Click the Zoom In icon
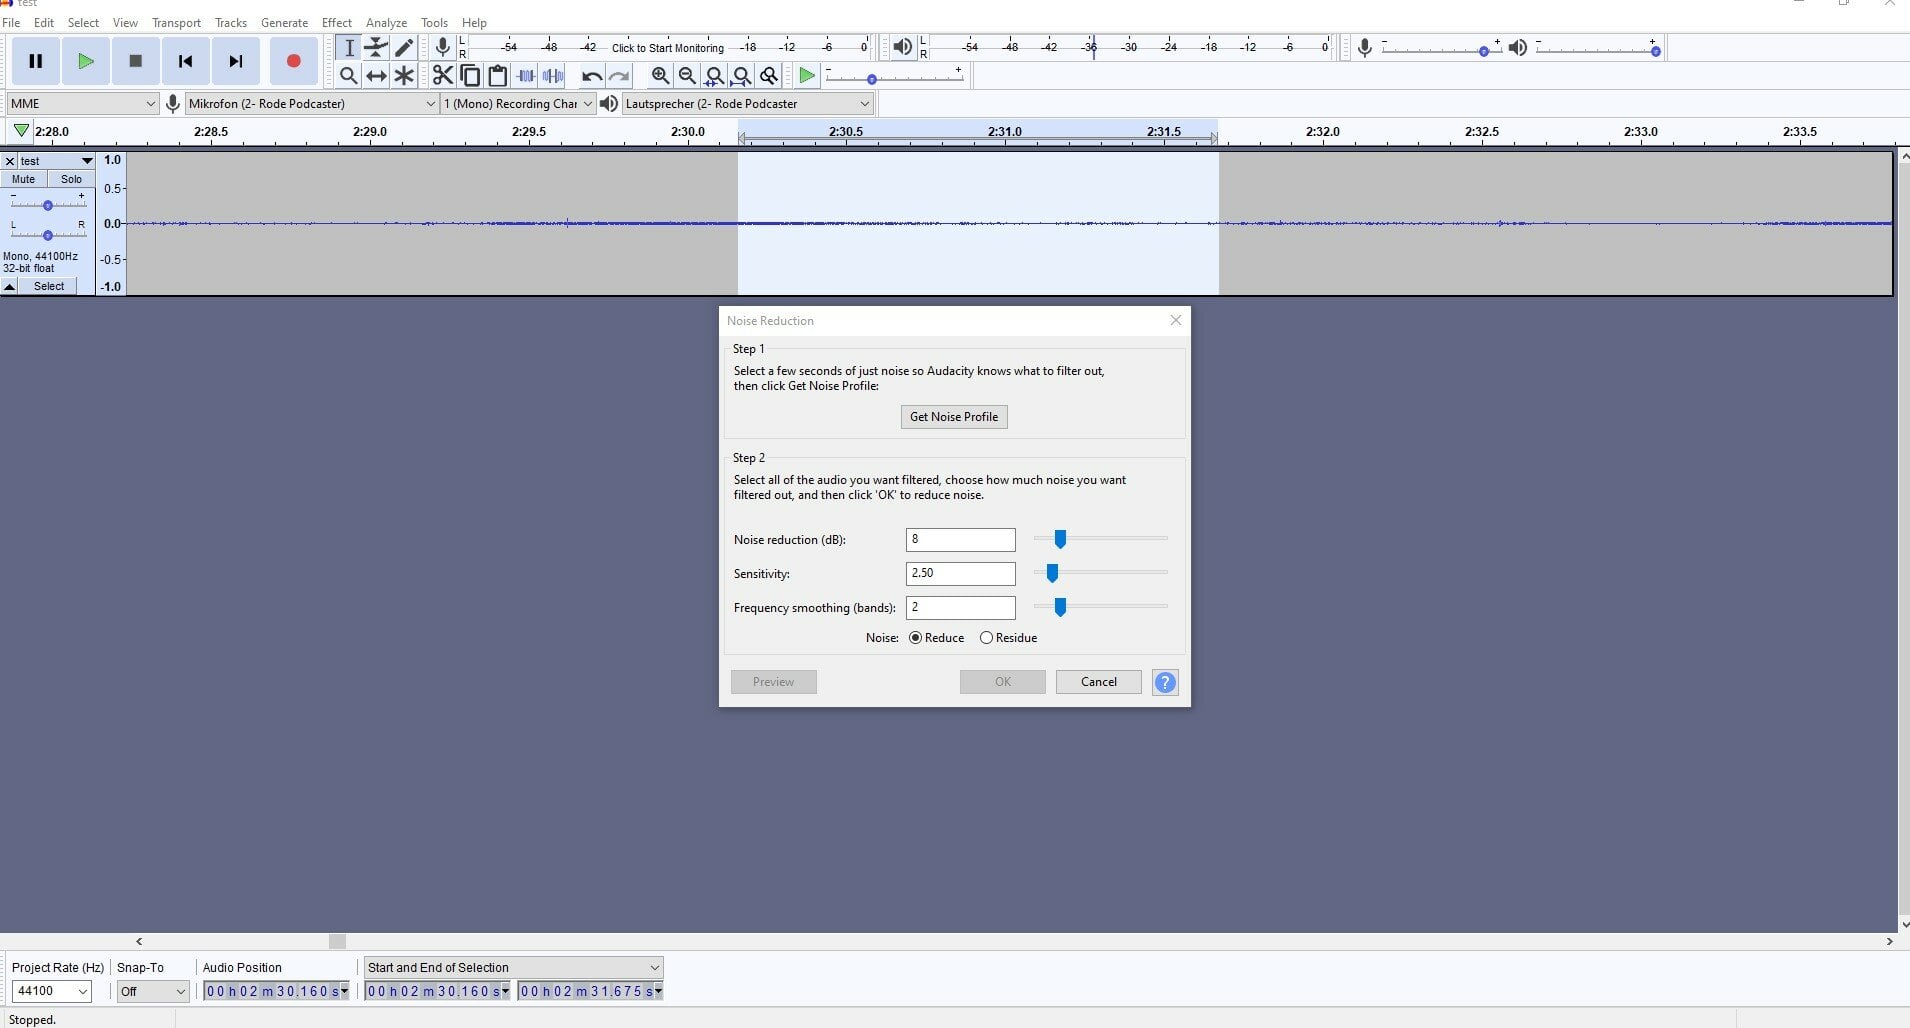The width and height of the screenshot is (1910, 1028). click(660, 75)
